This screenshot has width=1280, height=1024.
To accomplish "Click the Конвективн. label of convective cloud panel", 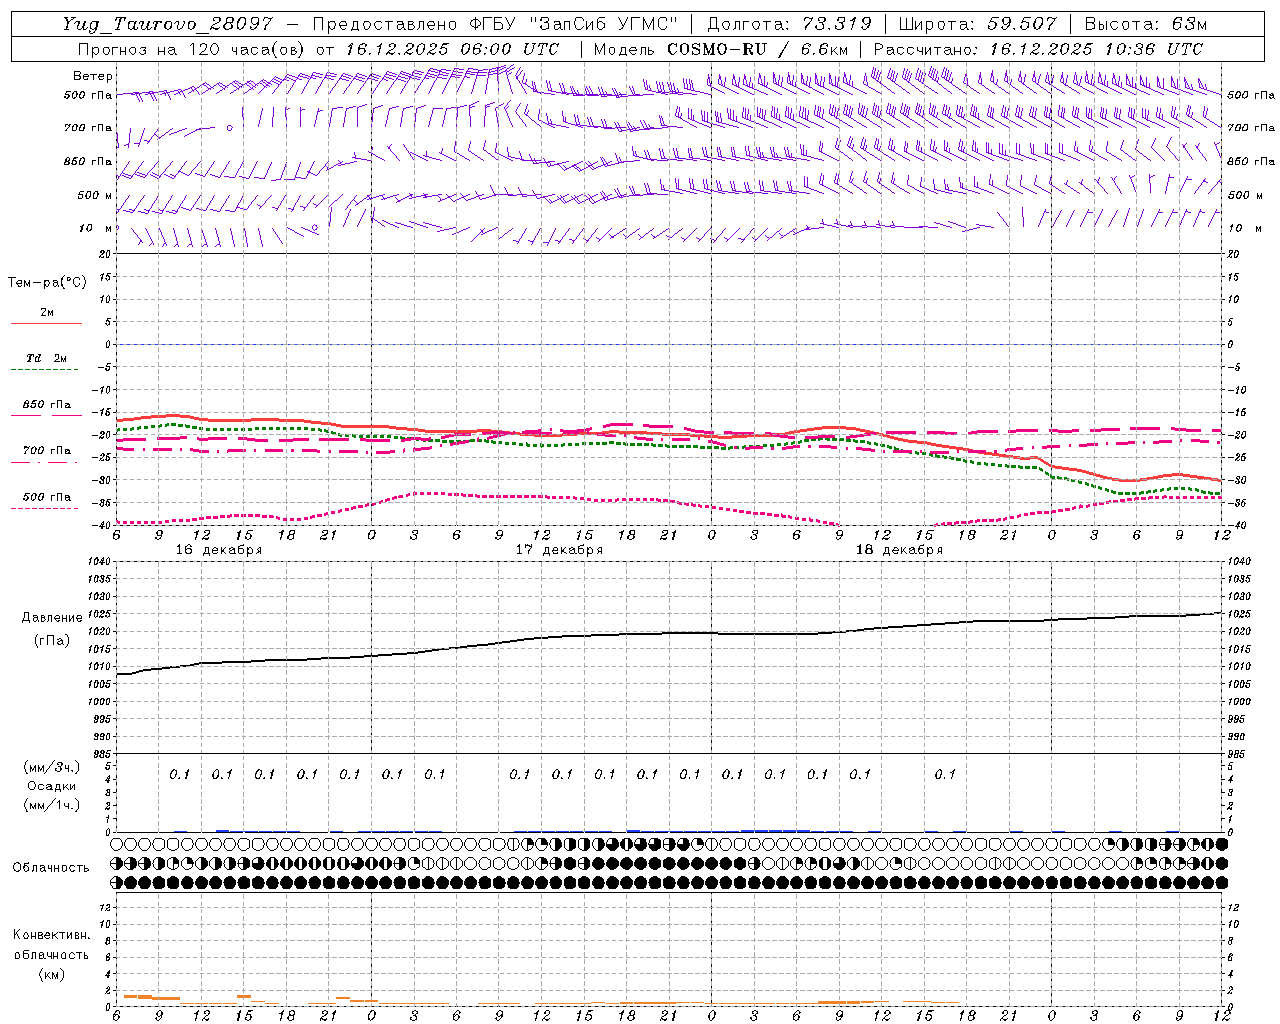I will coord(51,935).
